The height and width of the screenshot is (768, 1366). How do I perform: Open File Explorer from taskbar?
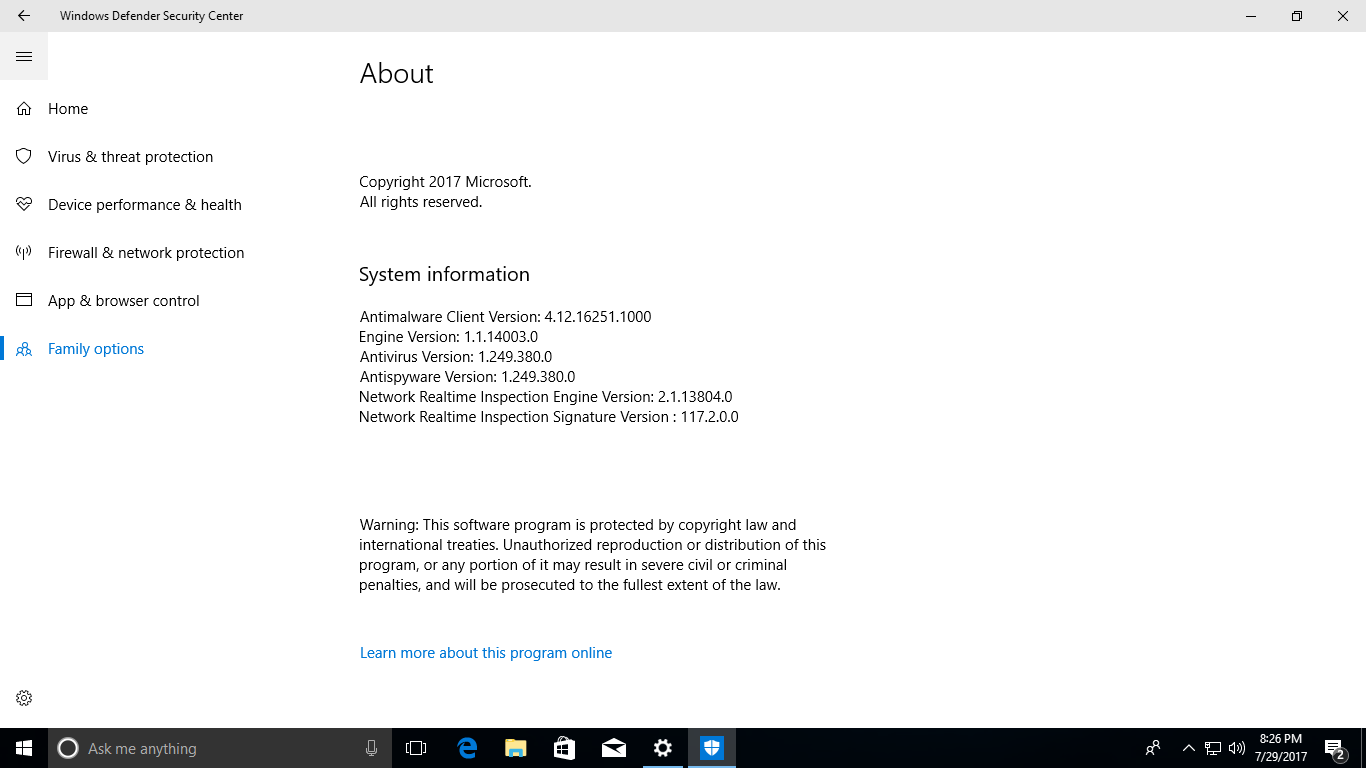point(516,748)
